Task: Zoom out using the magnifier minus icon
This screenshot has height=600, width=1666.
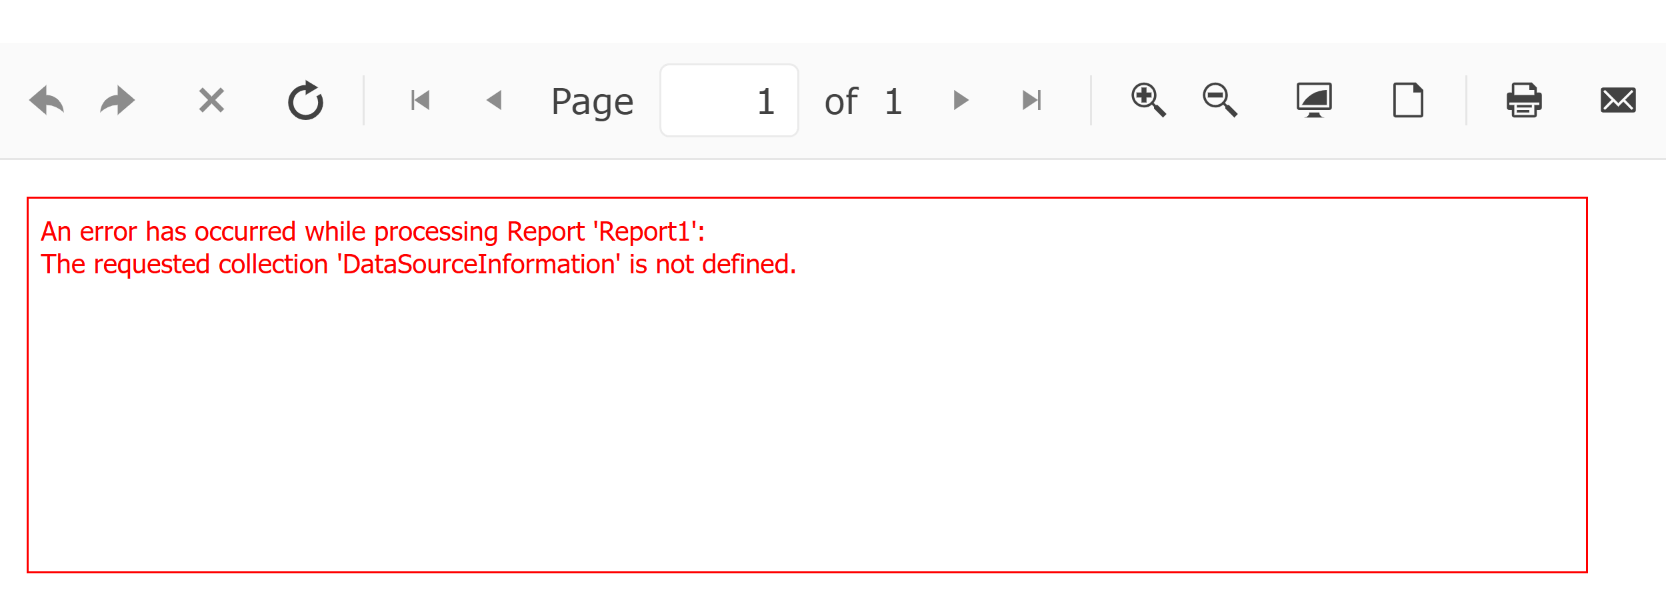Action: 1220,100
